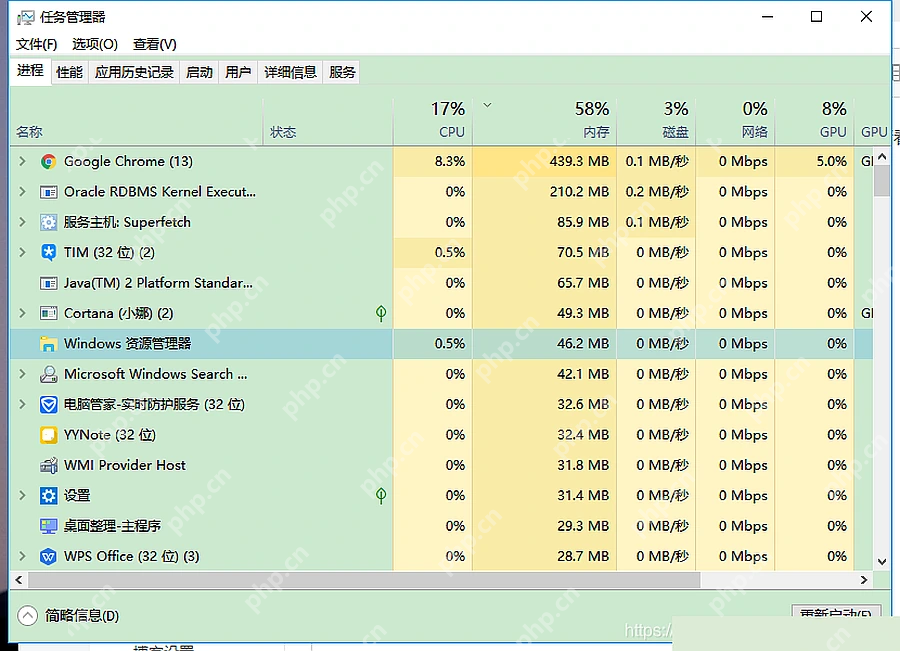Click the green leaf icon on Cortana row

[x=381, y=313]
